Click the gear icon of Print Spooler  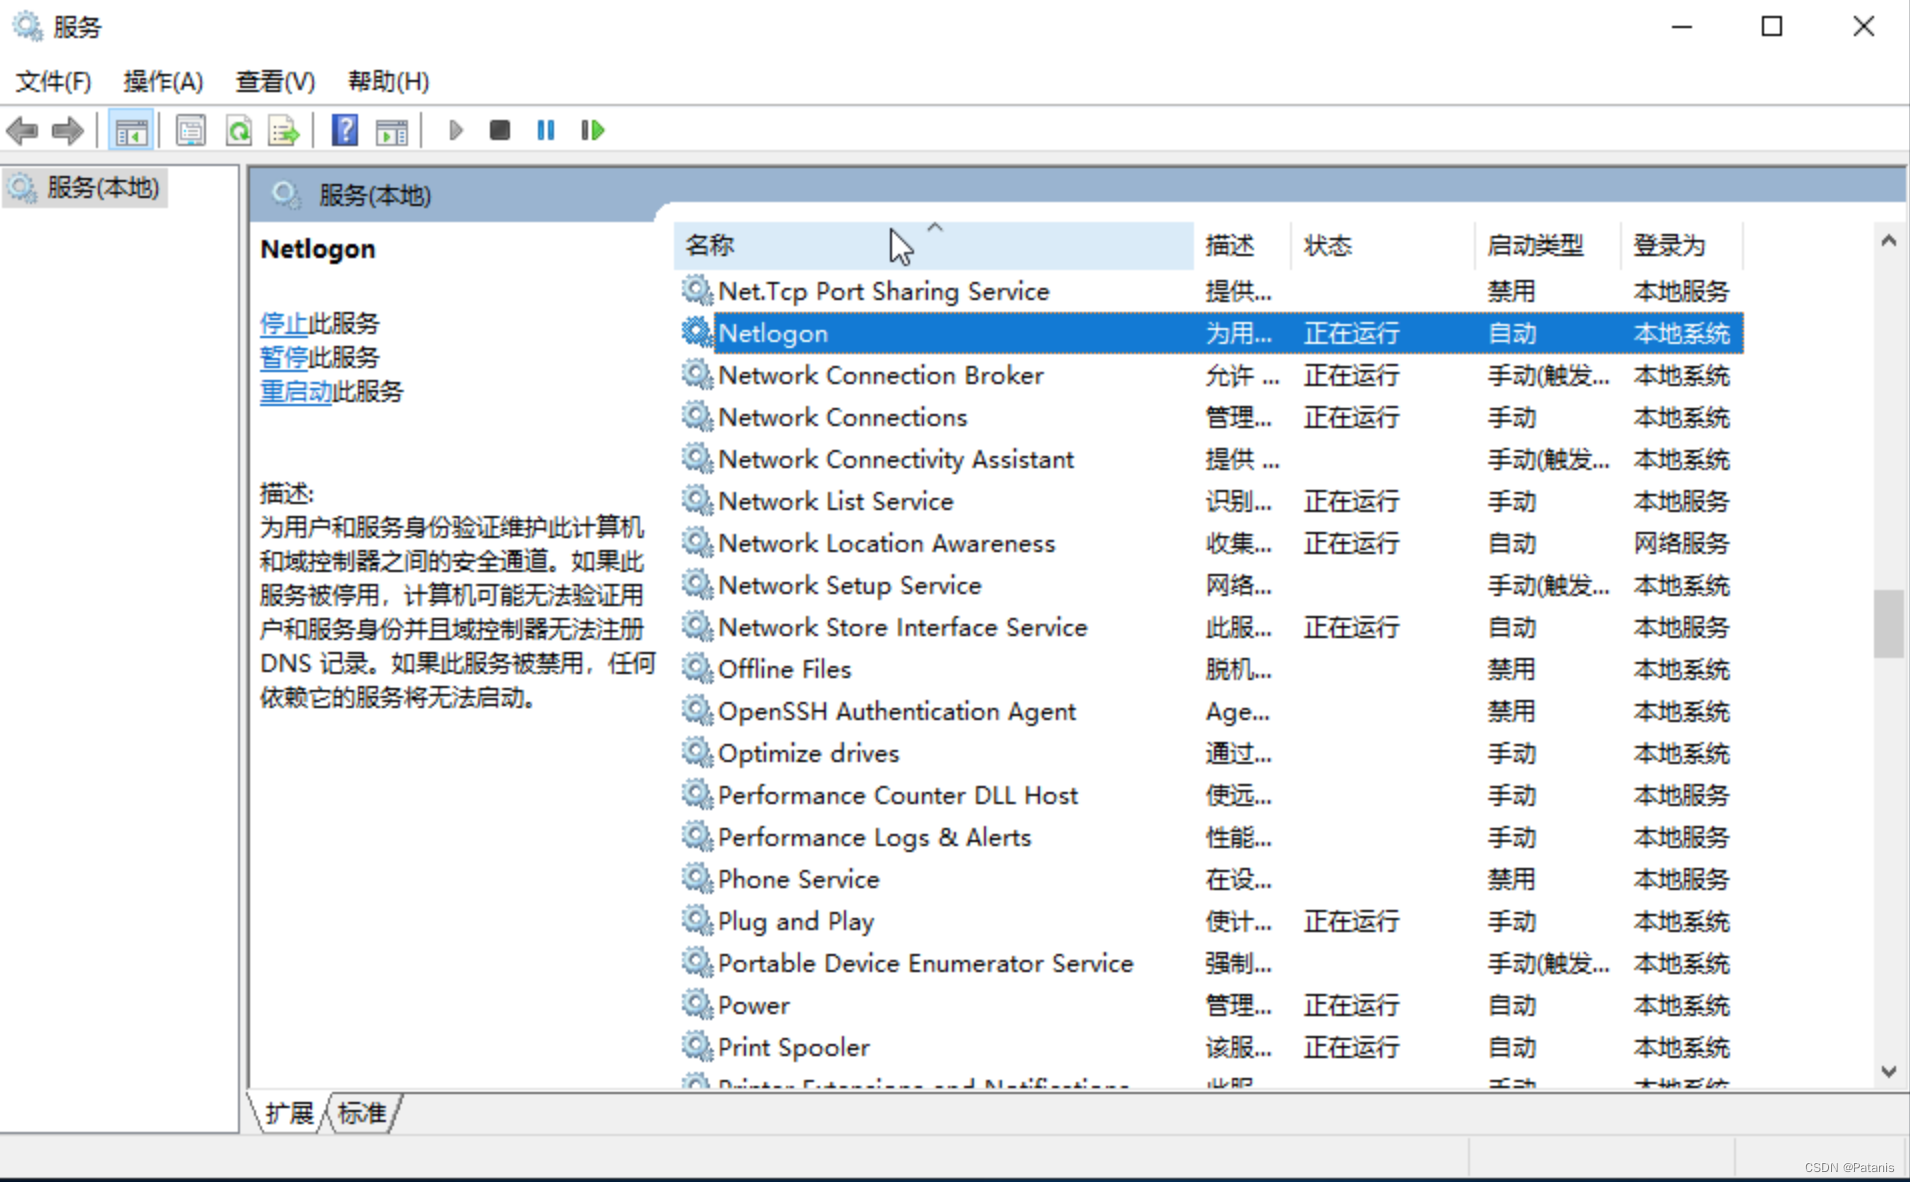(x=696, y=1046)
